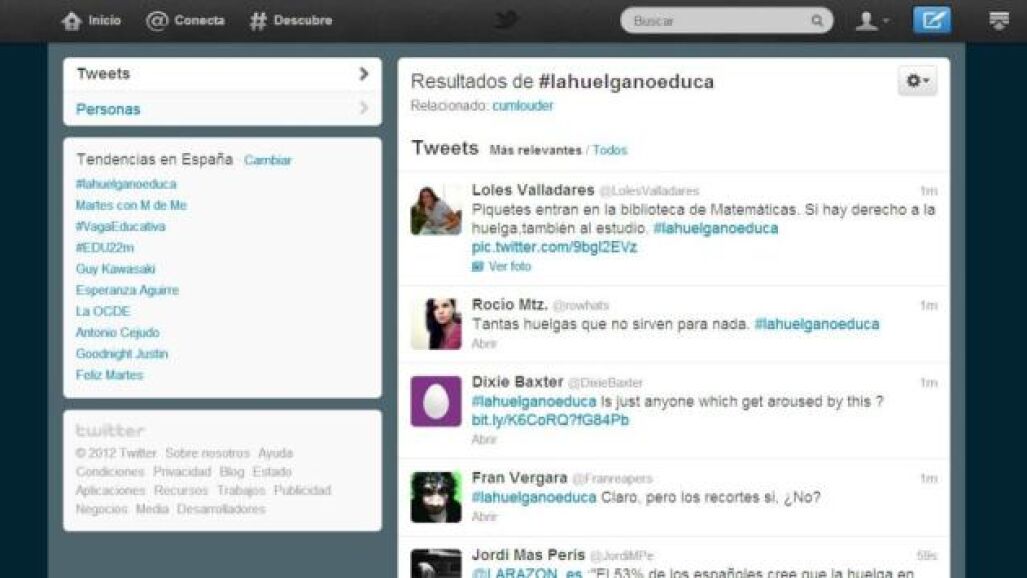Screen dimensions: 1027x578
Task: Compose a new tweet with blue button
Action: tap(931, 20)
